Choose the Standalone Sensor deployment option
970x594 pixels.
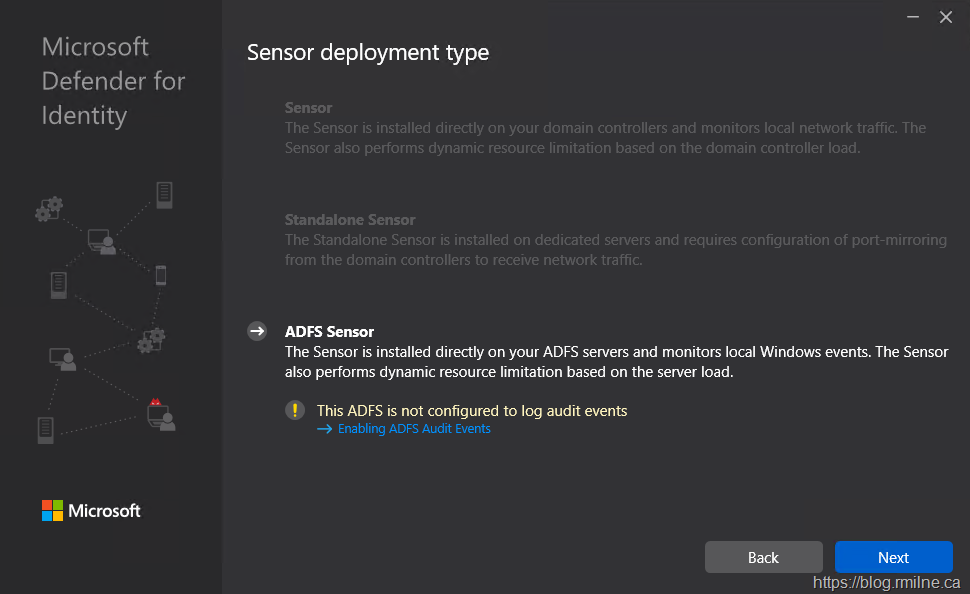[349, 220]
